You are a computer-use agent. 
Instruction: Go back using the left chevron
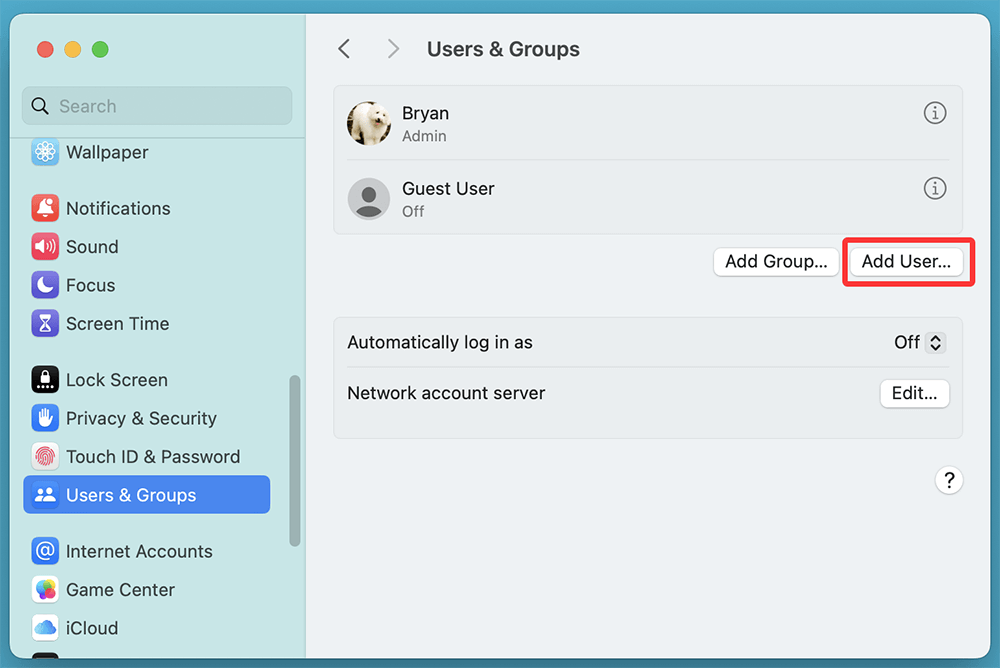click(344, 49)
